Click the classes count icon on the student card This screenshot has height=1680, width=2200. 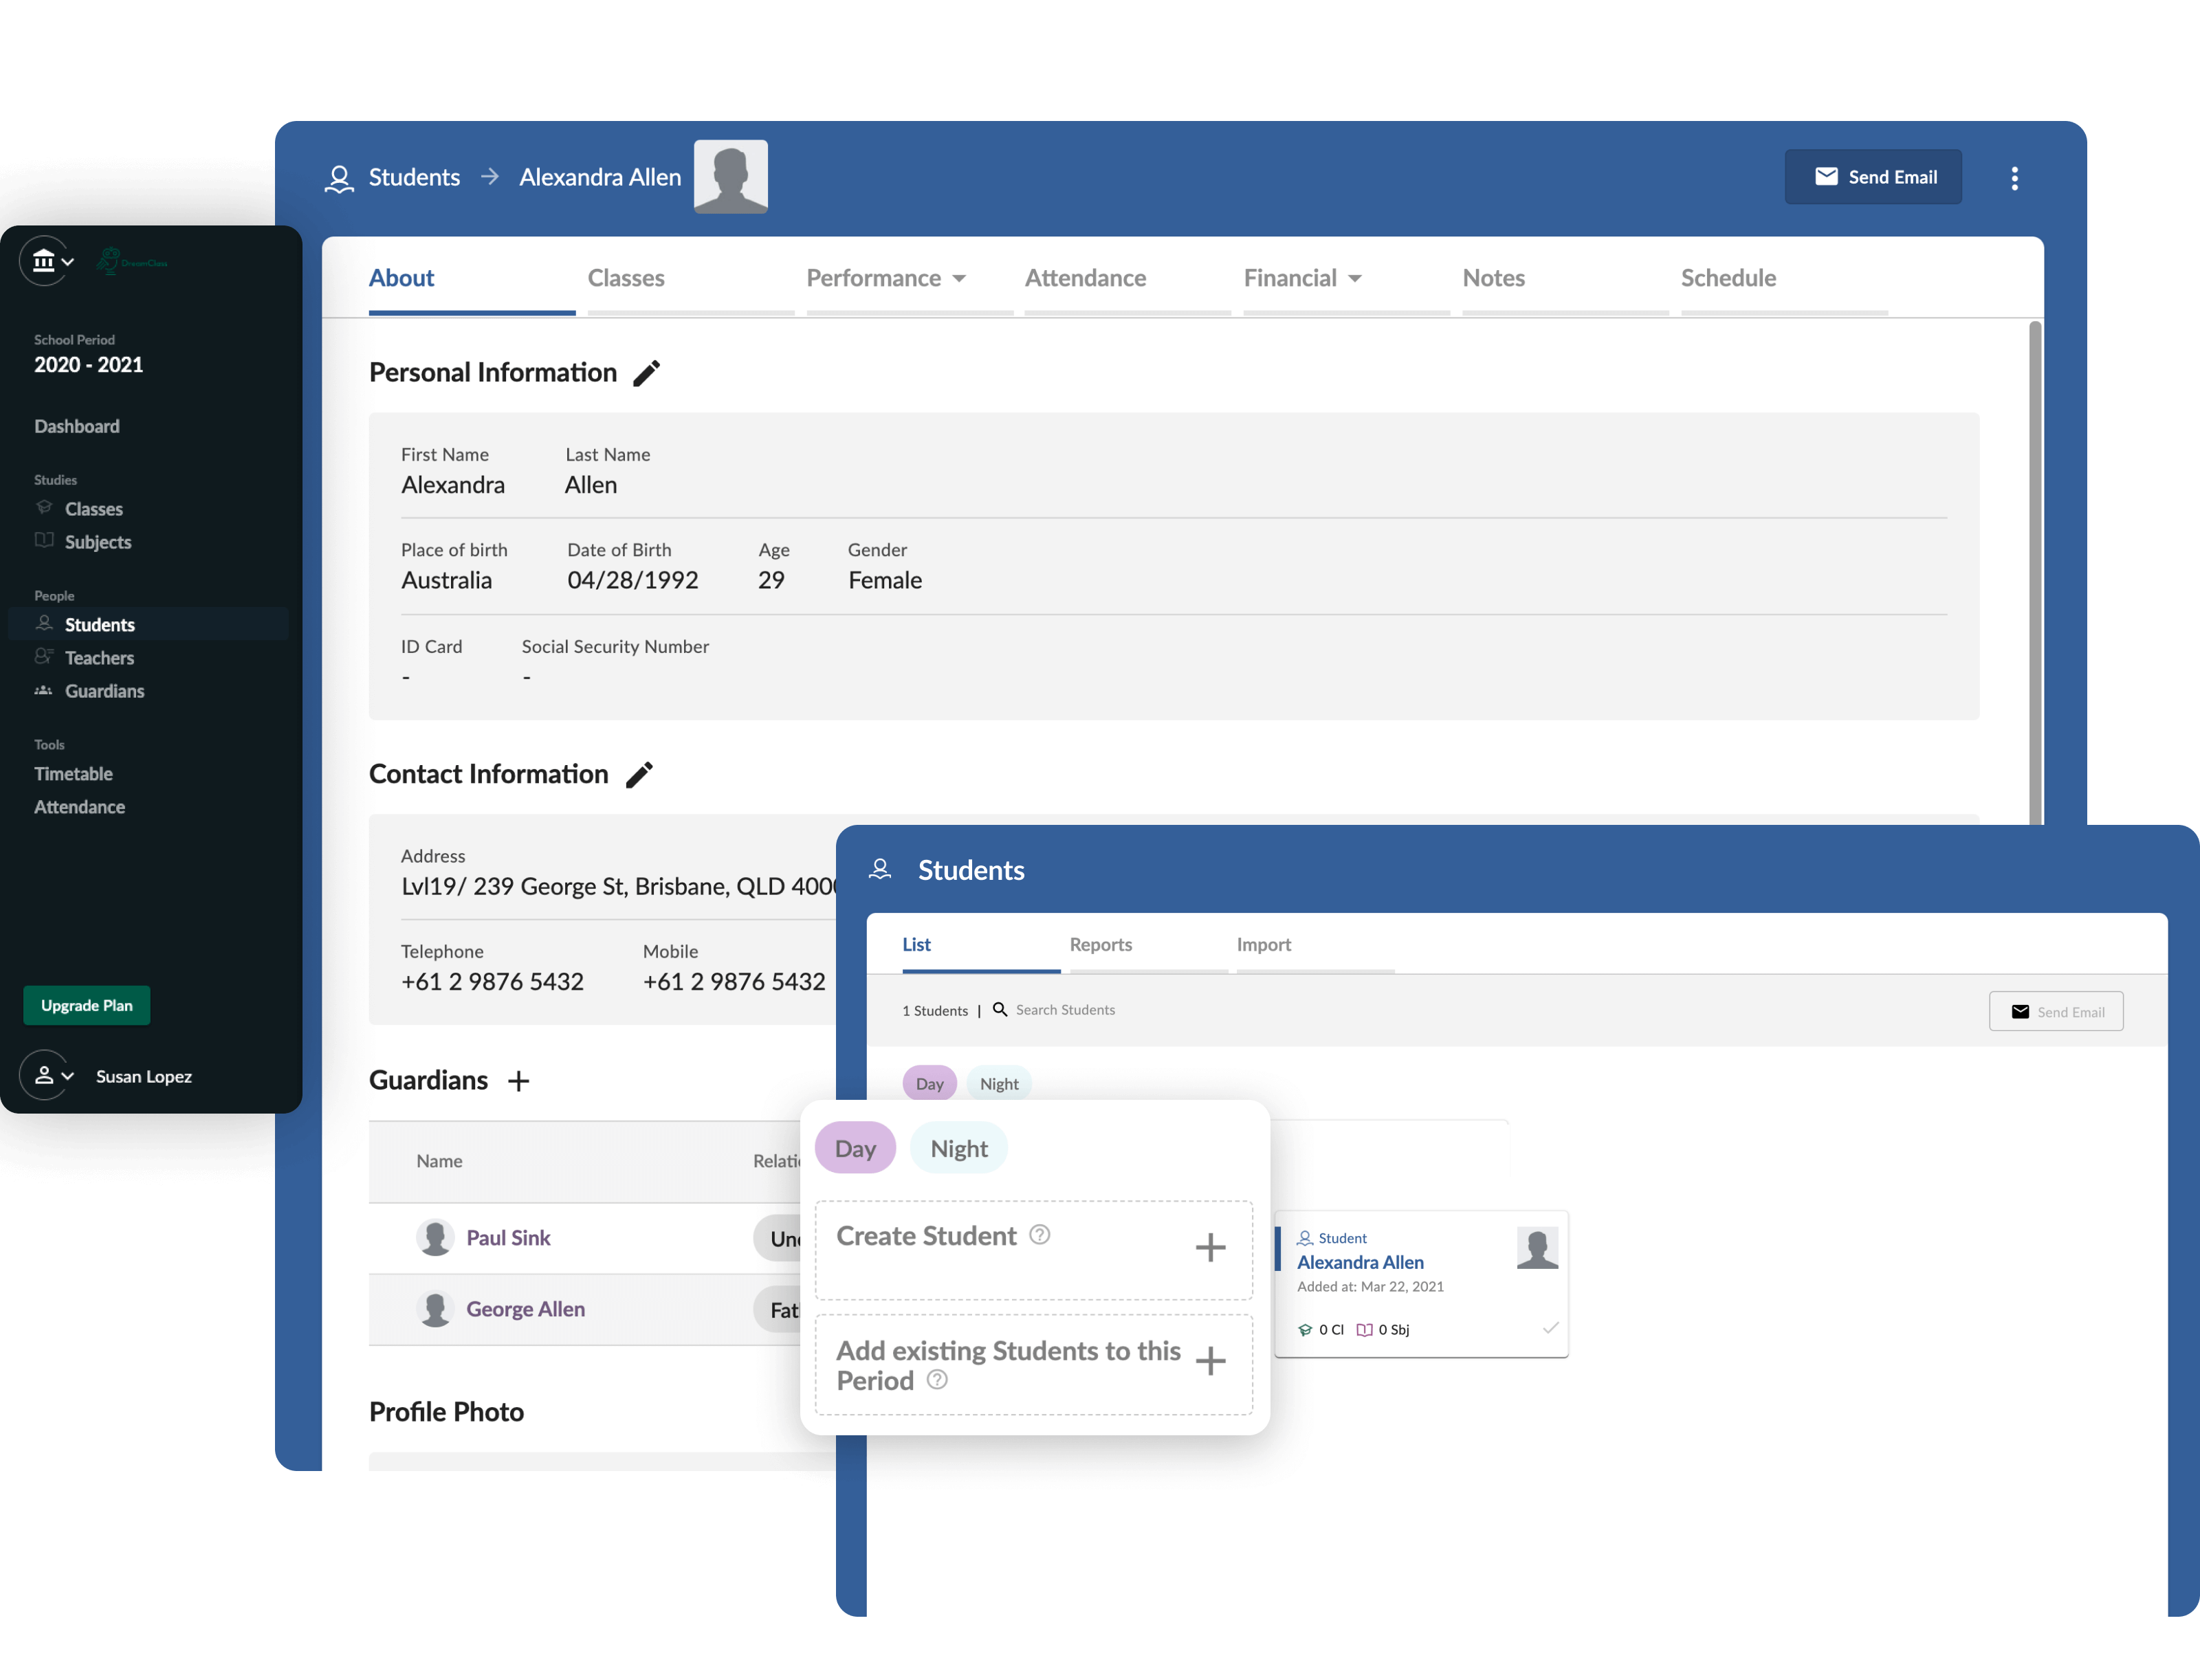click(1305, 1330)
